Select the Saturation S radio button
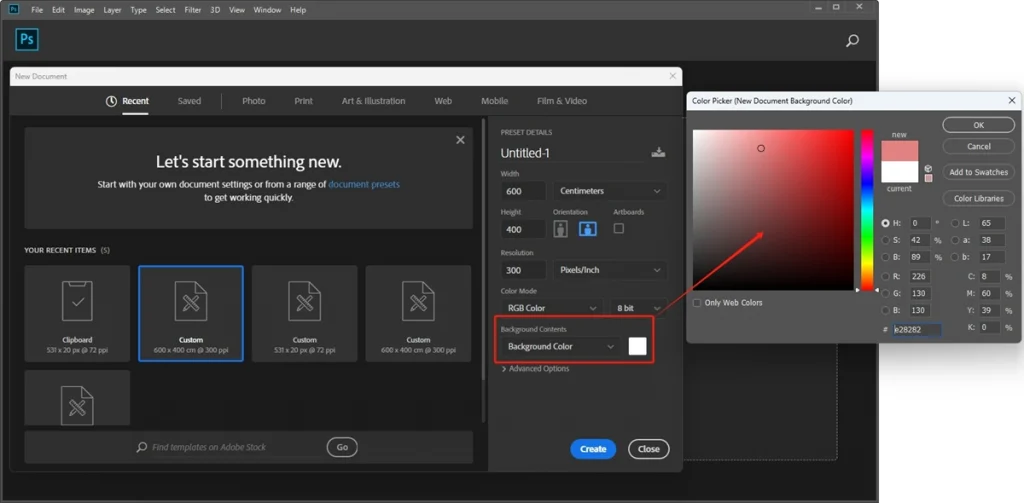The height and width of the screenshot is (503, 1024). 886,240
